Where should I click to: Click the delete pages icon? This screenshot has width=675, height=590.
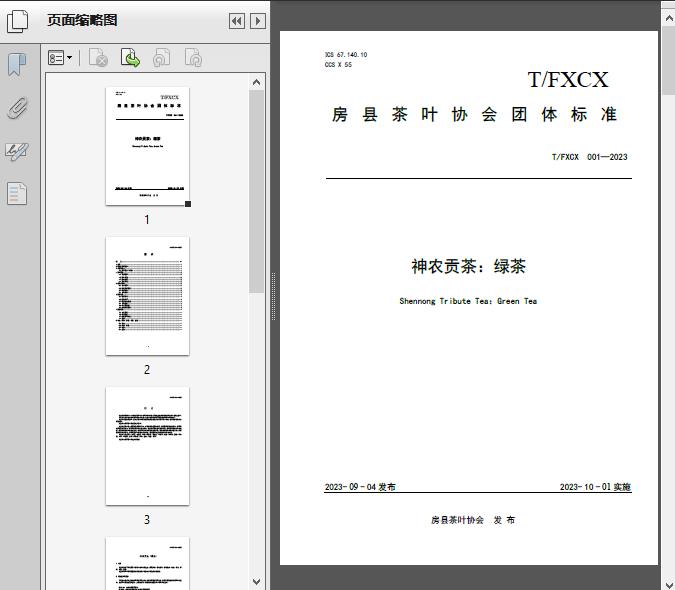coord(98,58)
